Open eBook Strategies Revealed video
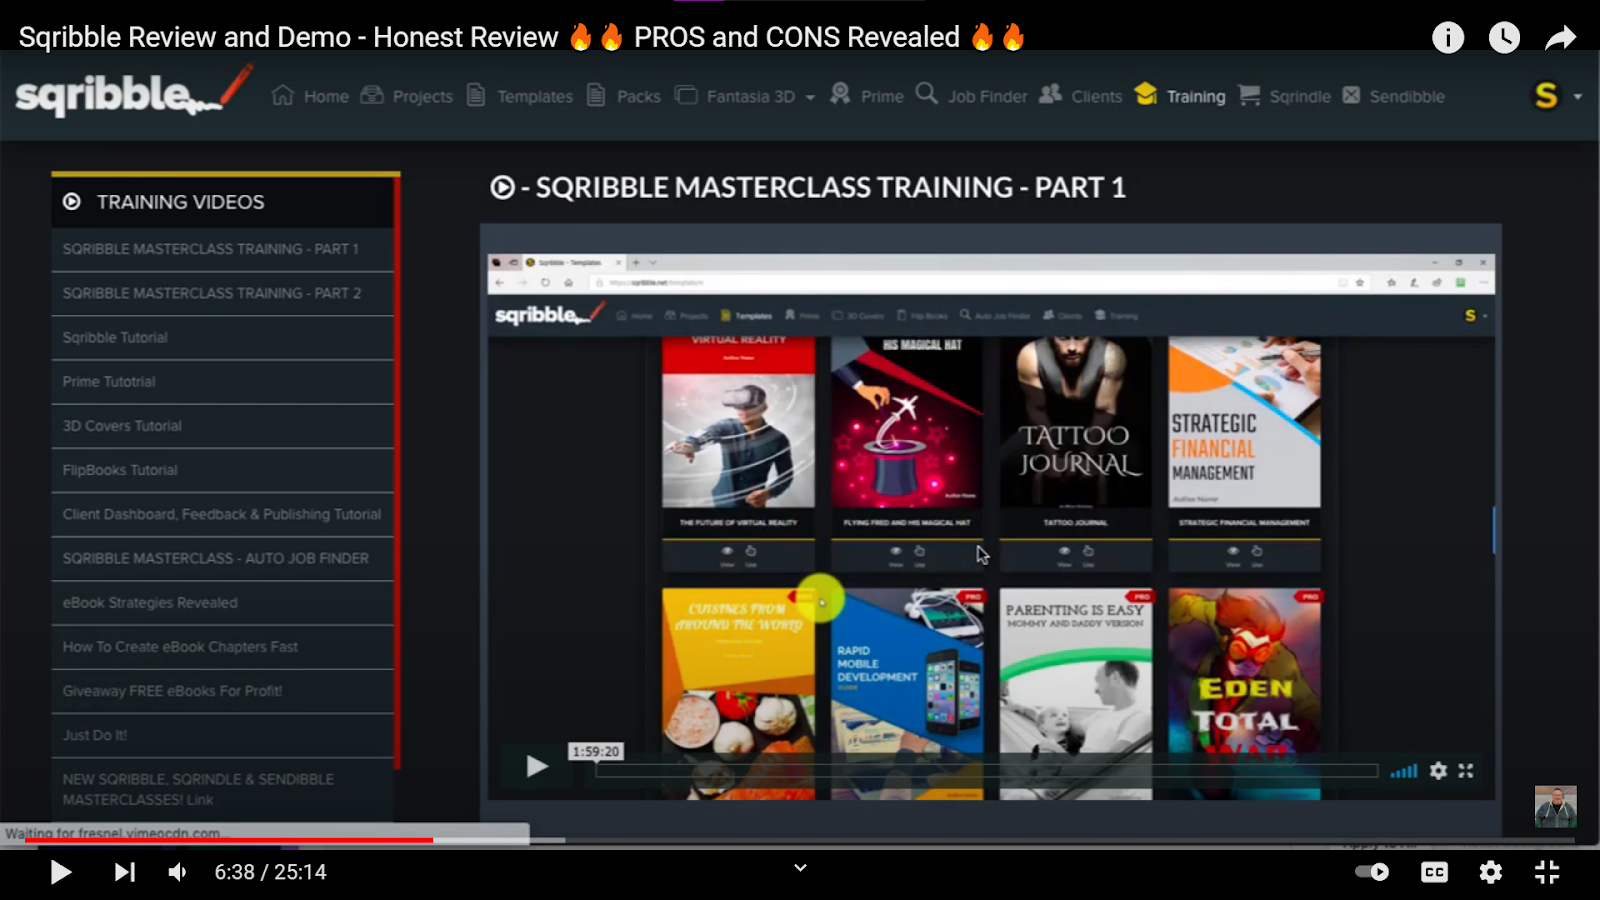1600x900 pixels. 223,602
